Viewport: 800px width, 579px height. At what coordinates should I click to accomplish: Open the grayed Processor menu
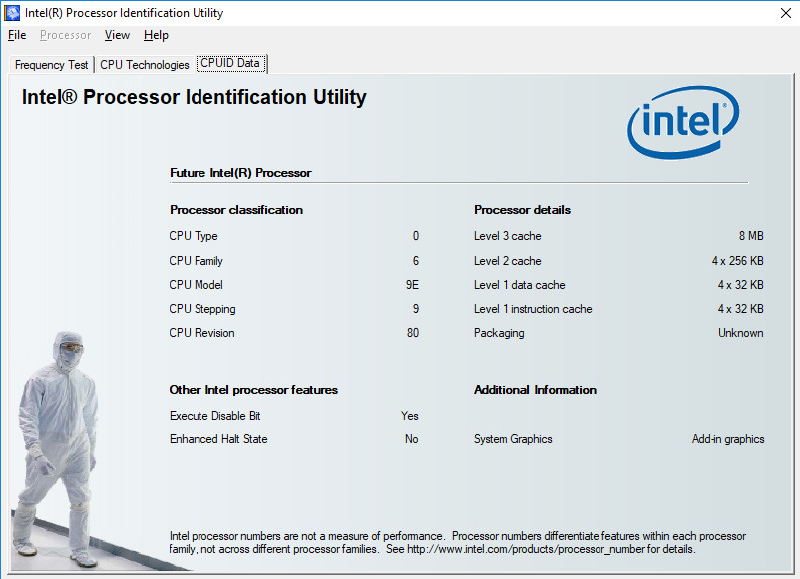click(65, 35)
